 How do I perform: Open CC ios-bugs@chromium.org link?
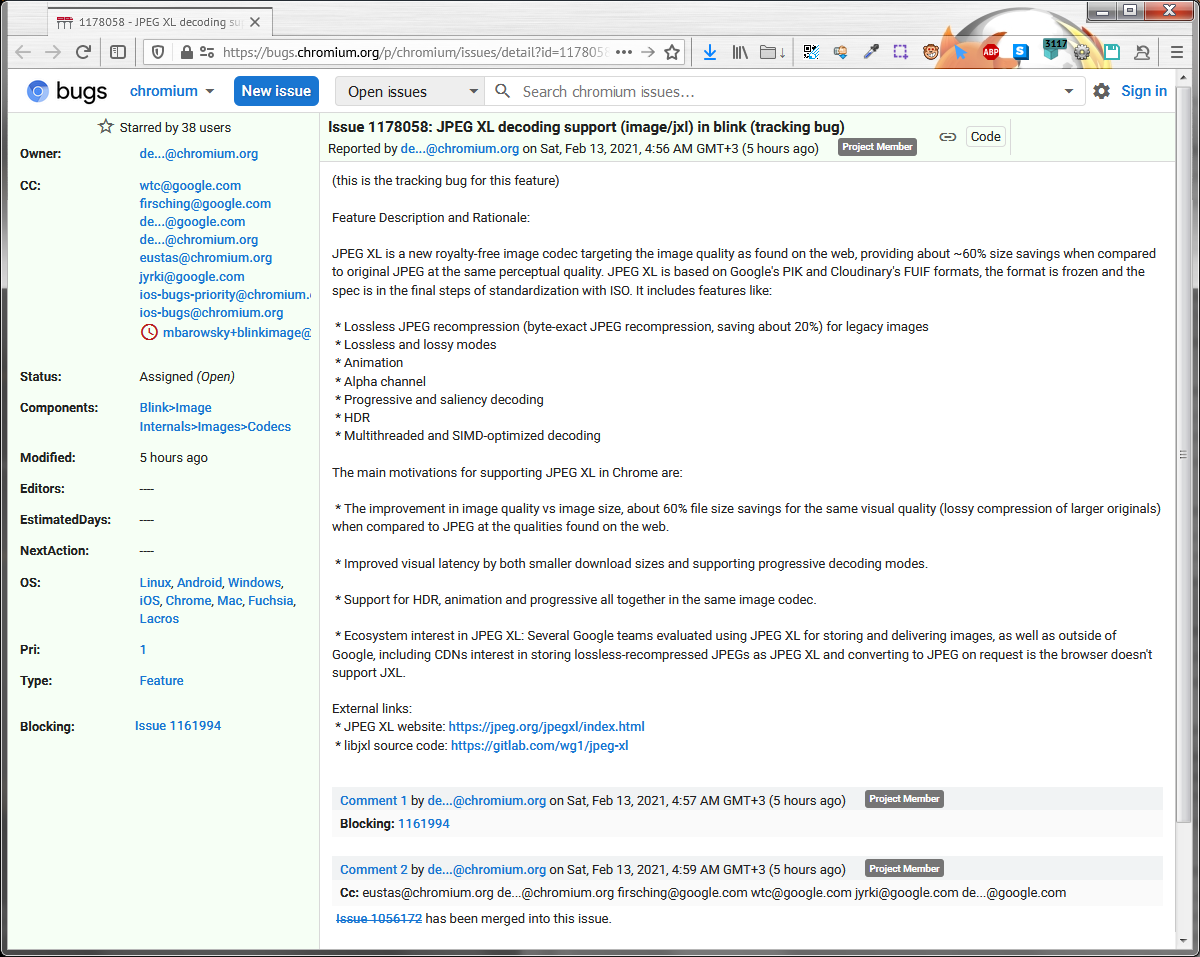click(212, 313)
